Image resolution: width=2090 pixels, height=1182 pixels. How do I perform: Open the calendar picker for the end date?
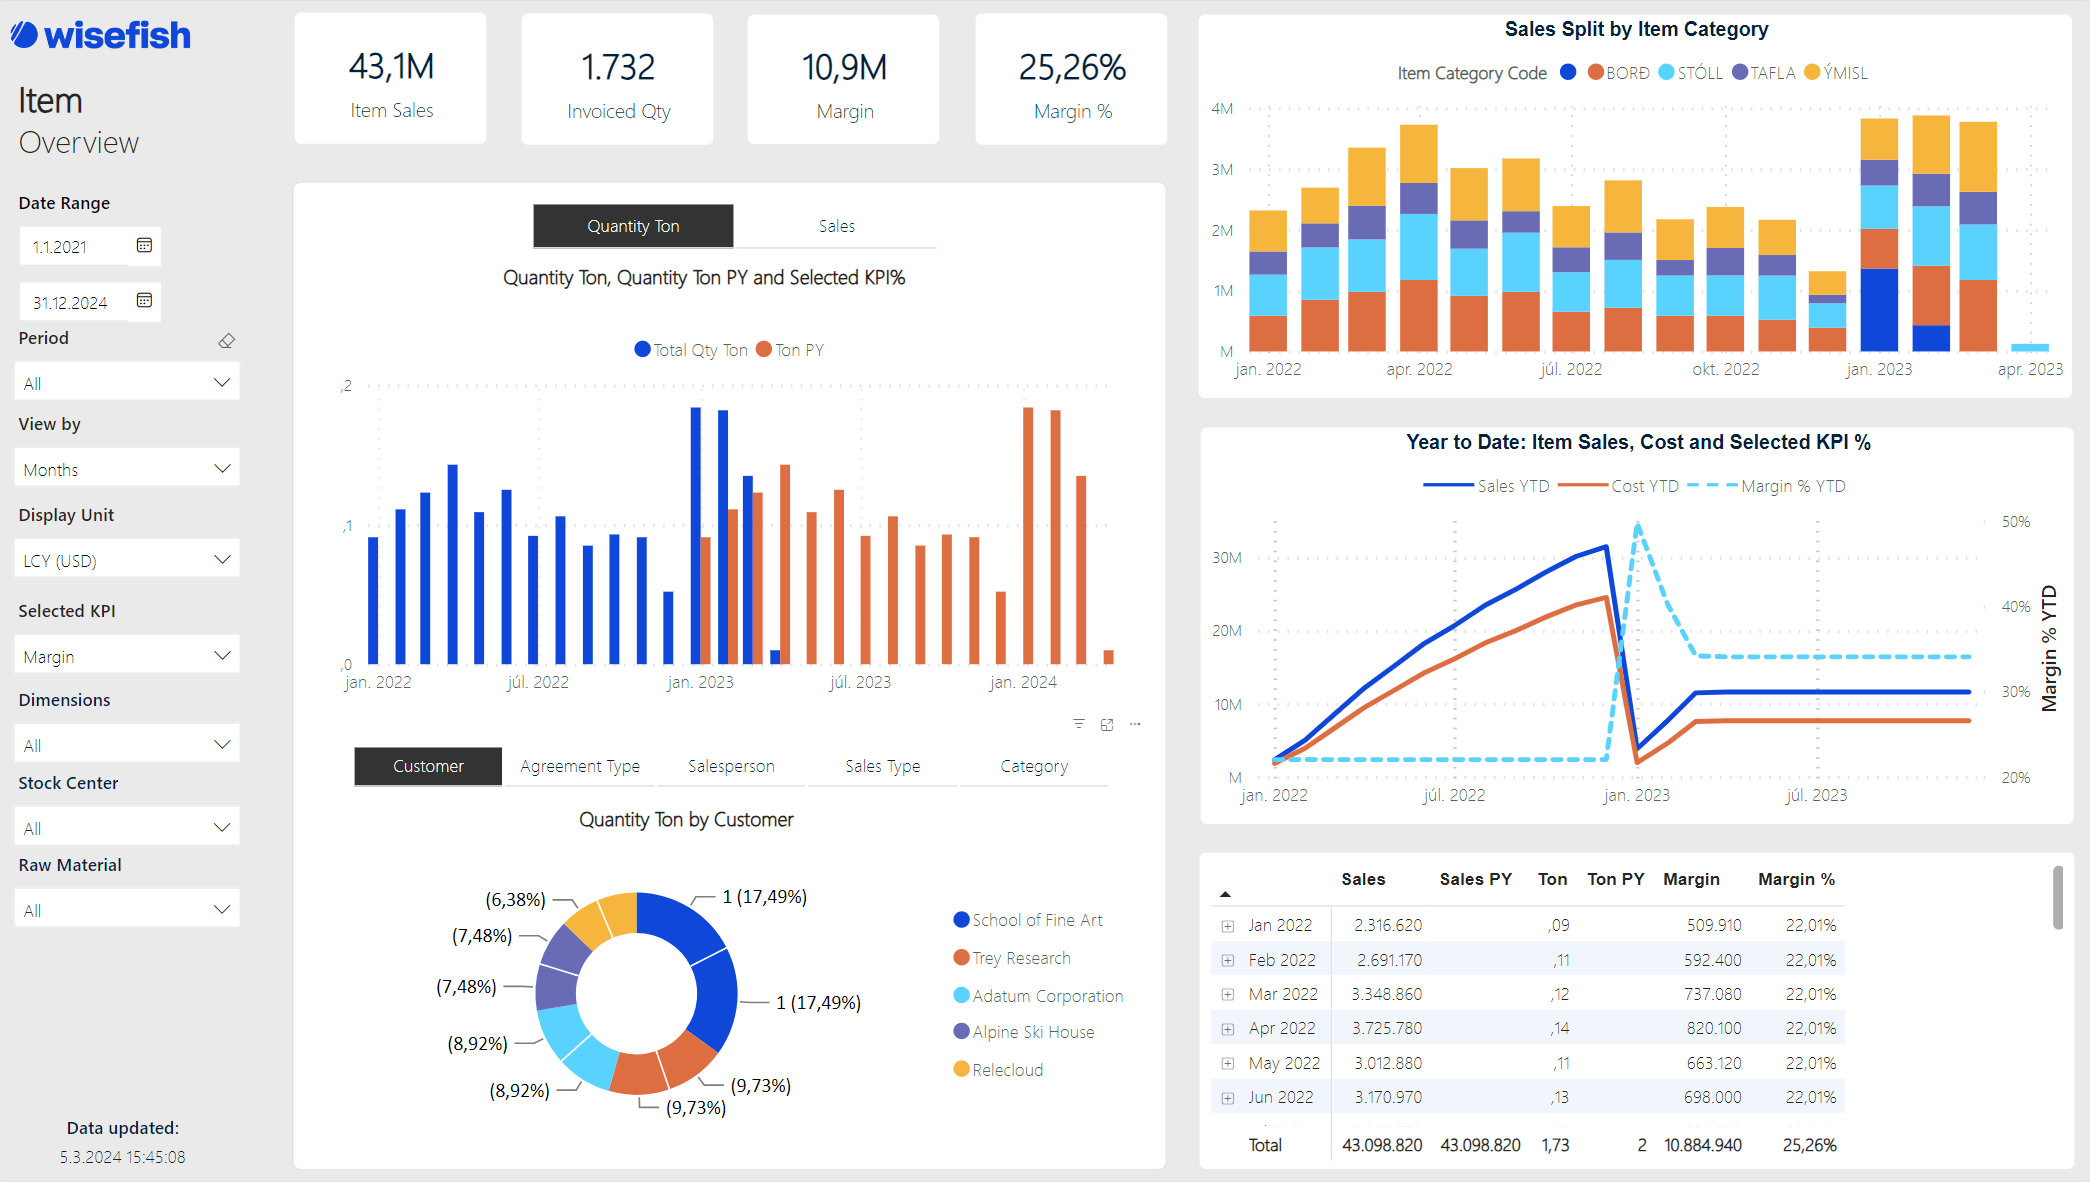(143, 301)
